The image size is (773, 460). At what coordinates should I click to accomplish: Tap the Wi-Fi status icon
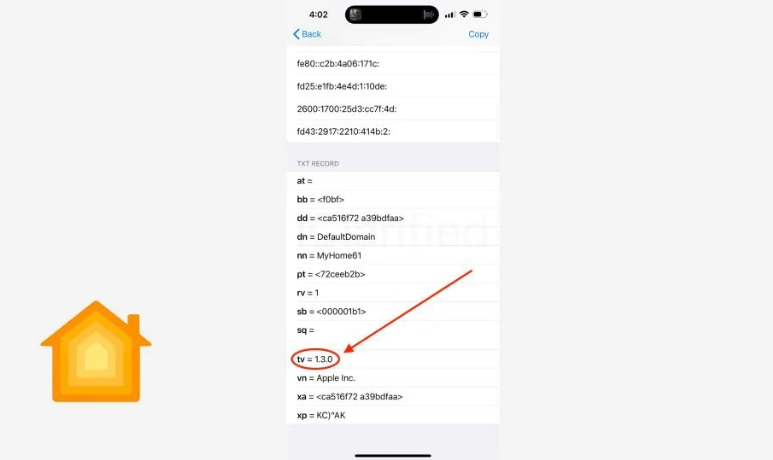[464, 14]
